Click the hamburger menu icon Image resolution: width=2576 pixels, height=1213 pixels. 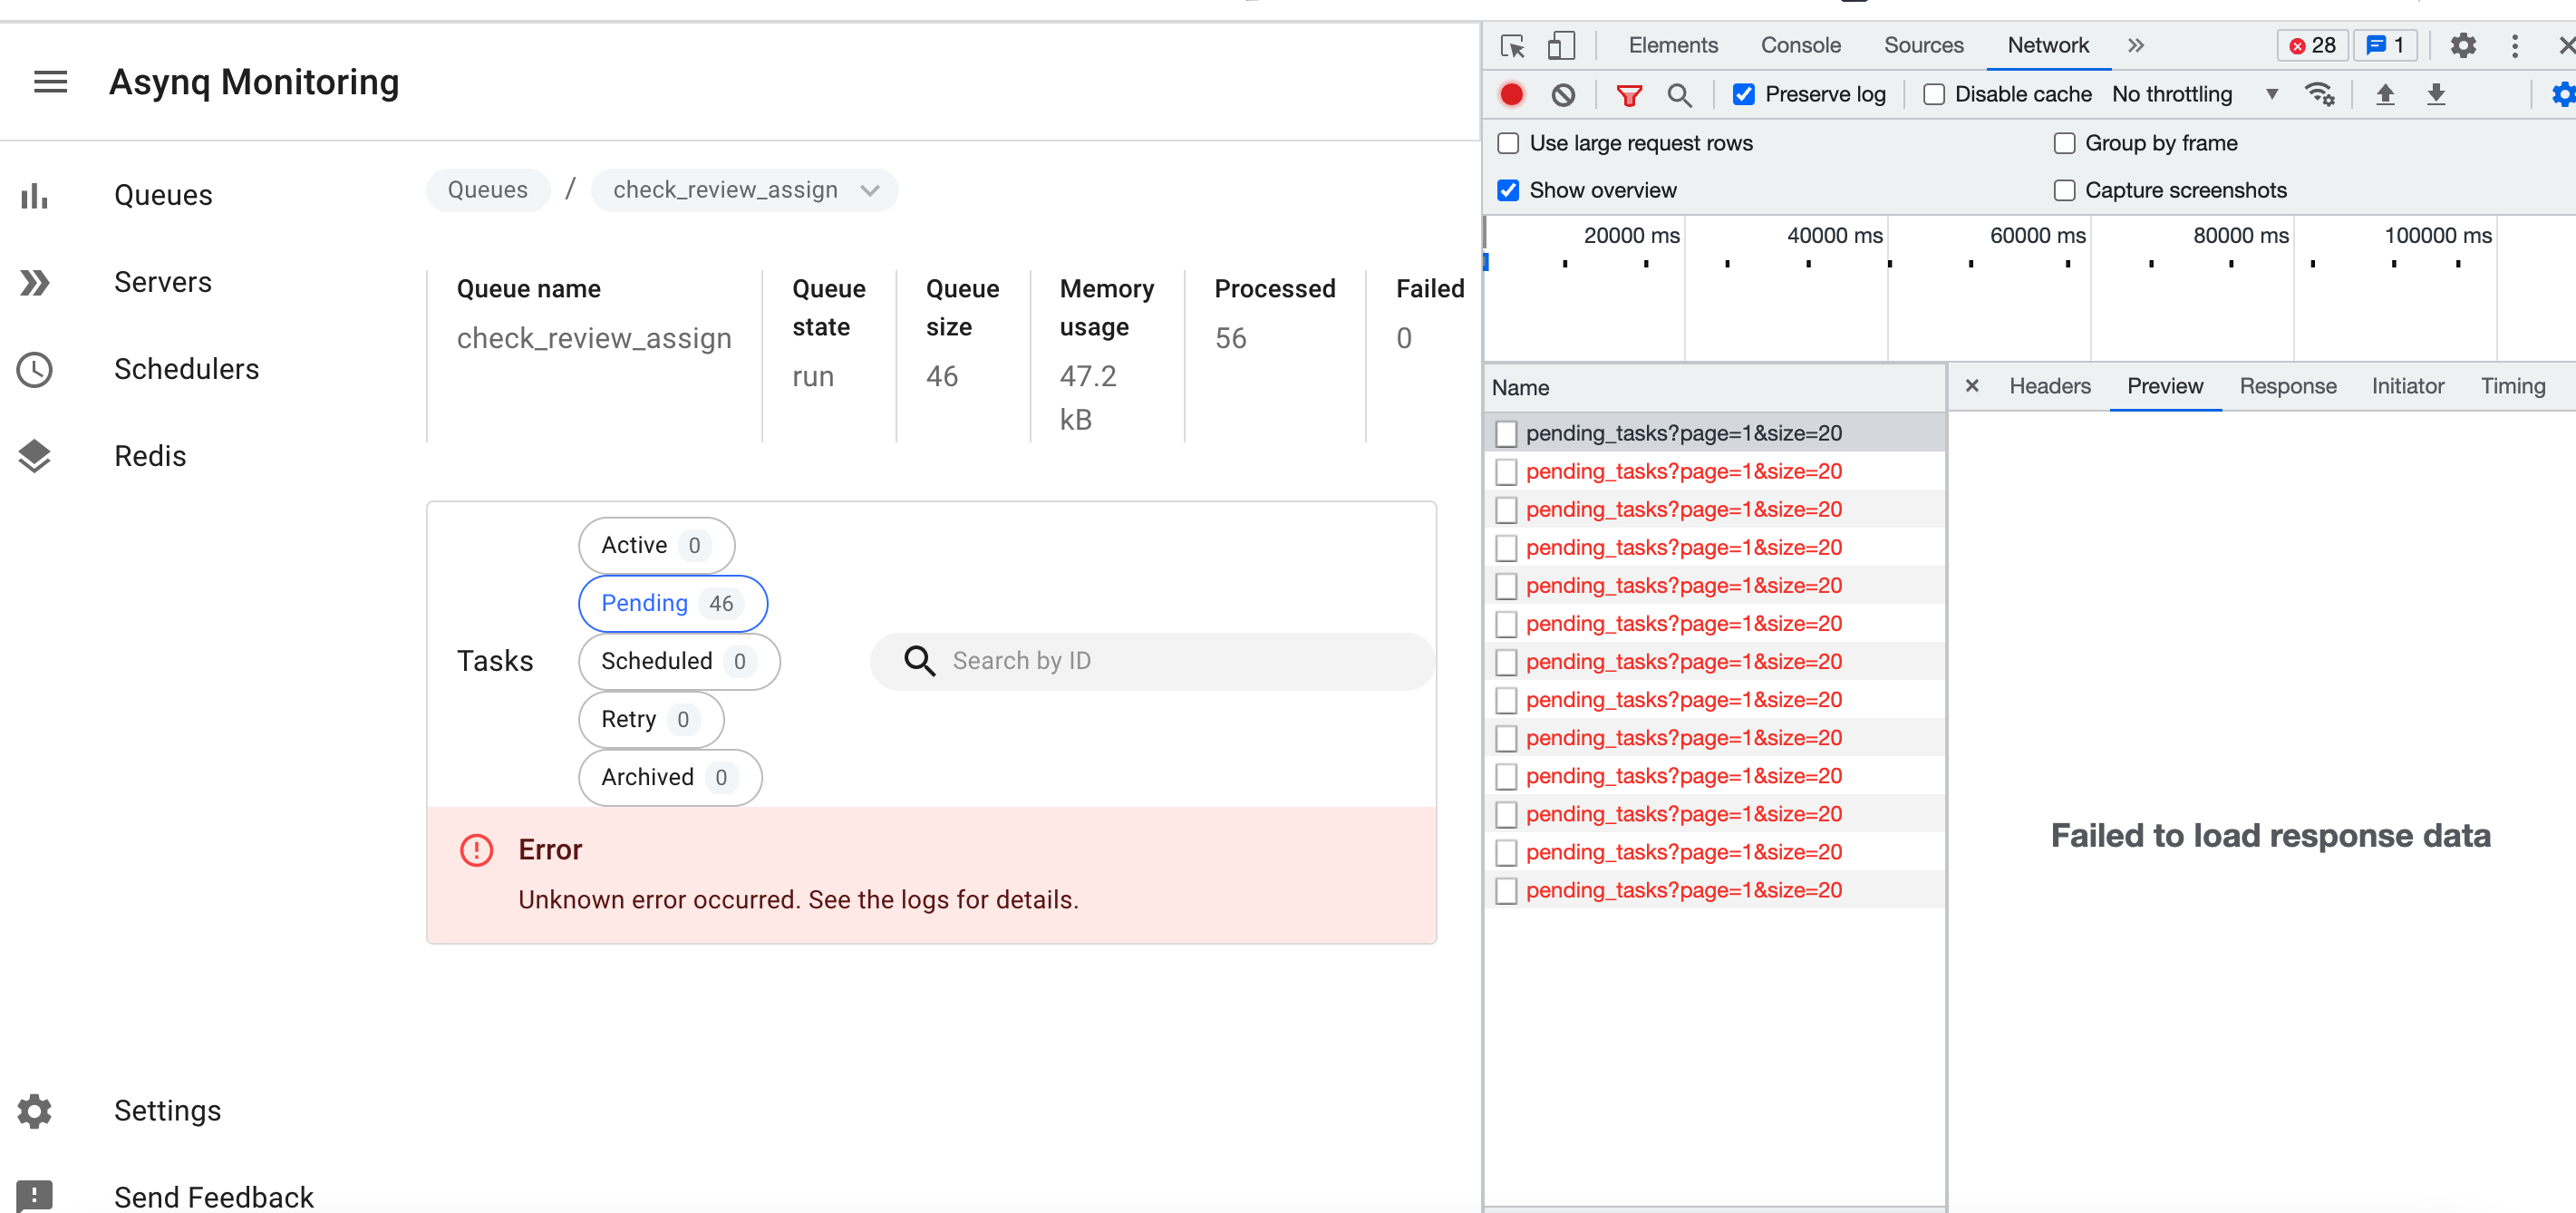(50, 82)
